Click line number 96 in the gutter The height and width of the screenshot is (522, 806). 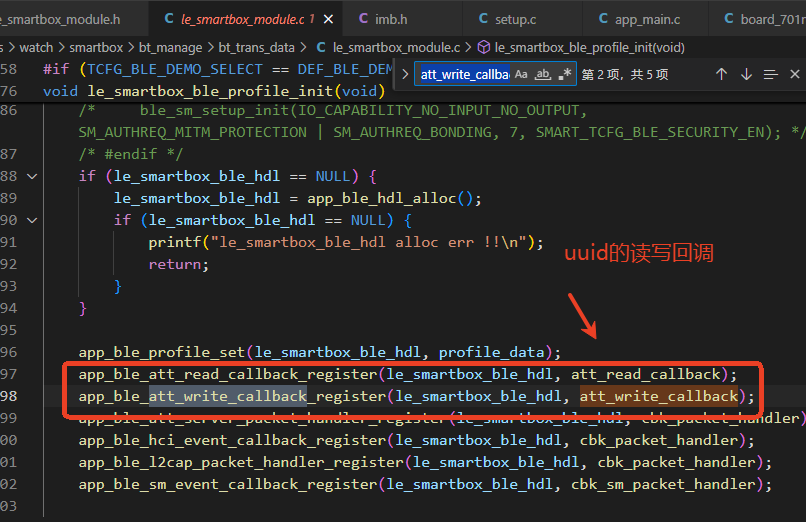click(9, 352)
